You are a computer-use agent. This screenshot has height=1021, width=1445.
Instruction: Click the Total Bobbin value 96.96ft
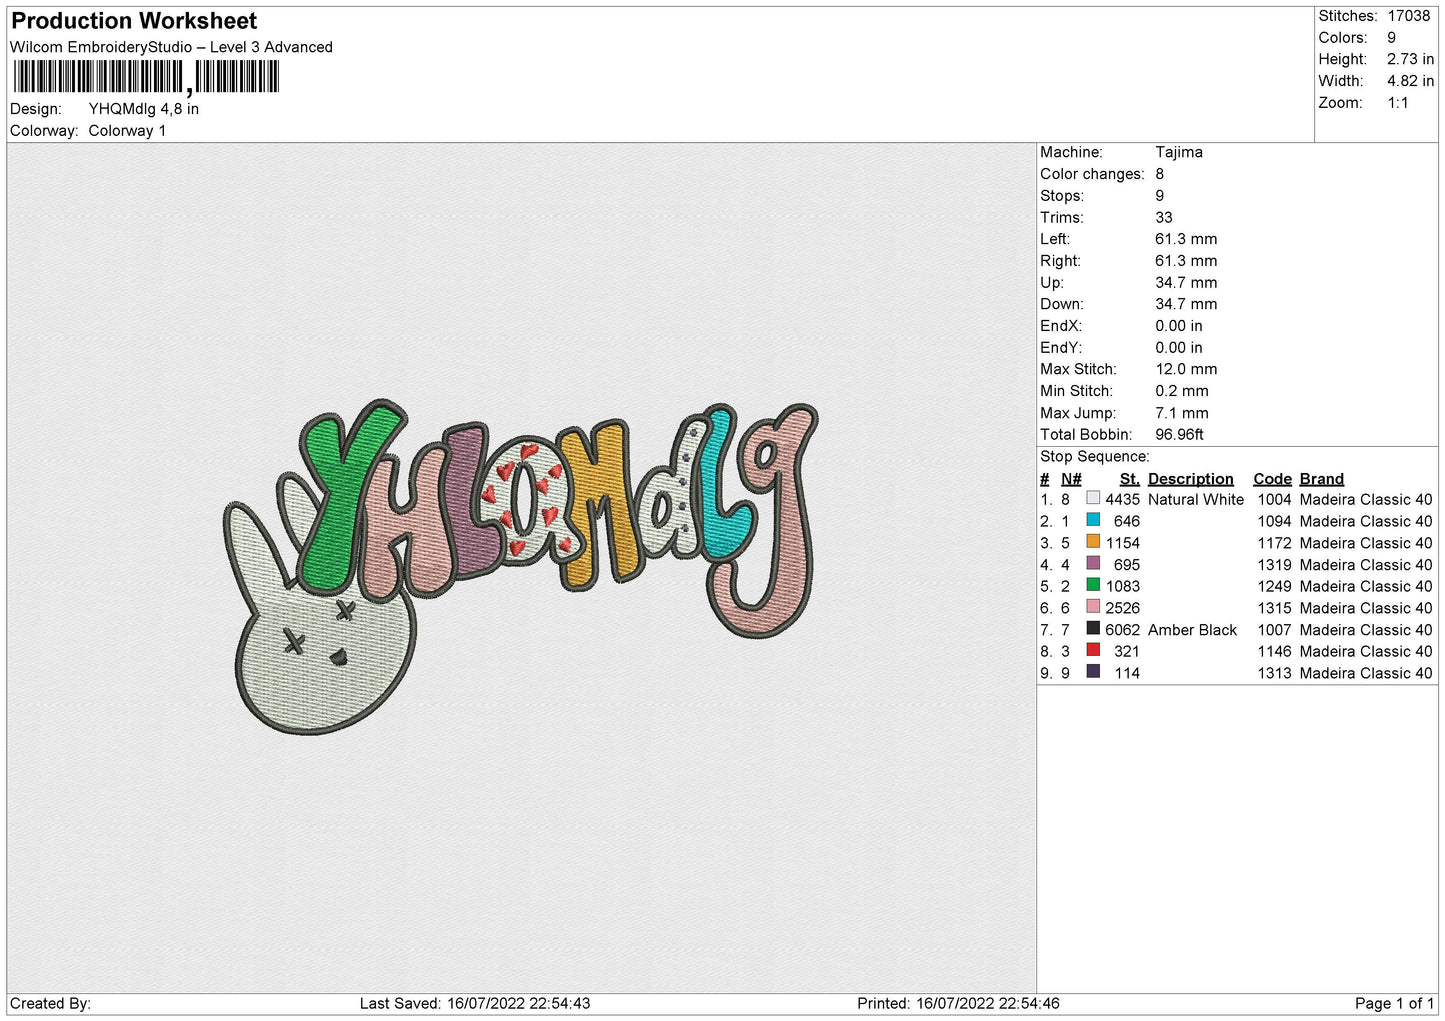[x=1180, y=435]
